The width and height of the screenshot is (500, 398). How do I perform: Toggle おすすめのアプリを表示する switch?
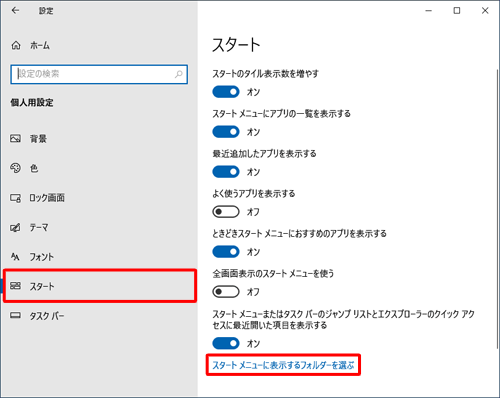[226, 252]
